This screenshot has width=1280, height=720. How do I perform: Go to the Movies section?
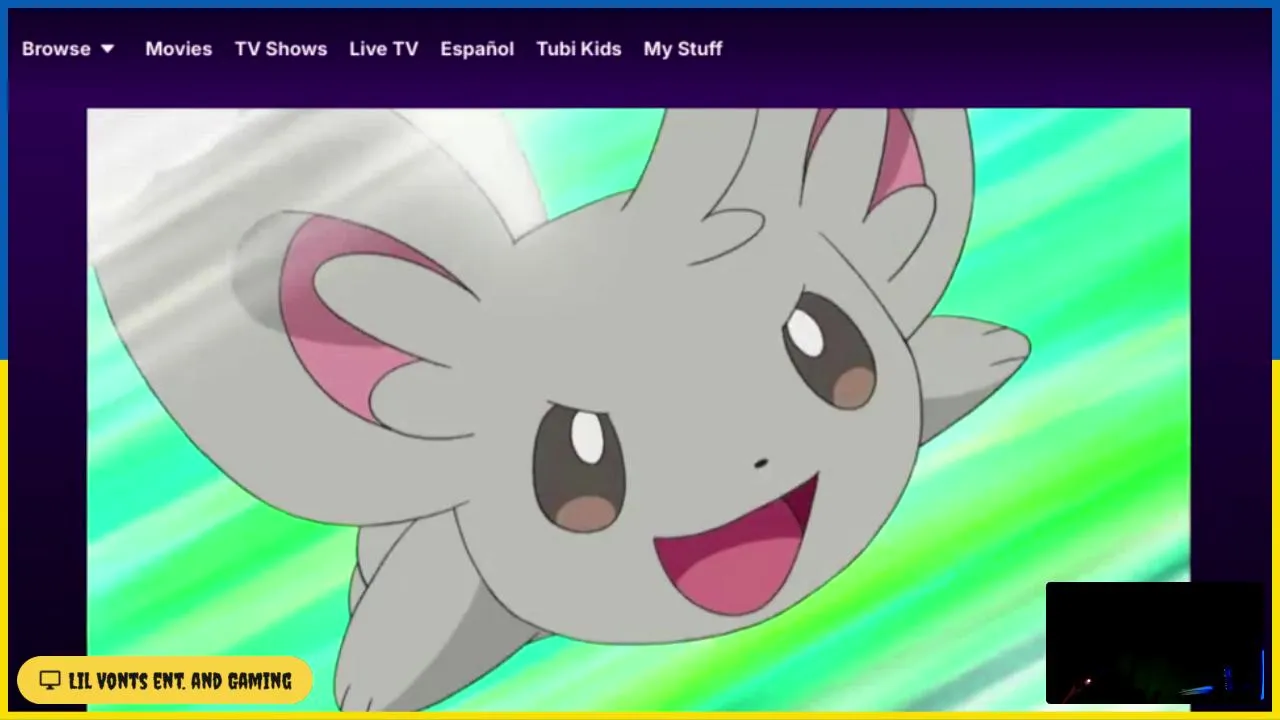click(178, 49)
